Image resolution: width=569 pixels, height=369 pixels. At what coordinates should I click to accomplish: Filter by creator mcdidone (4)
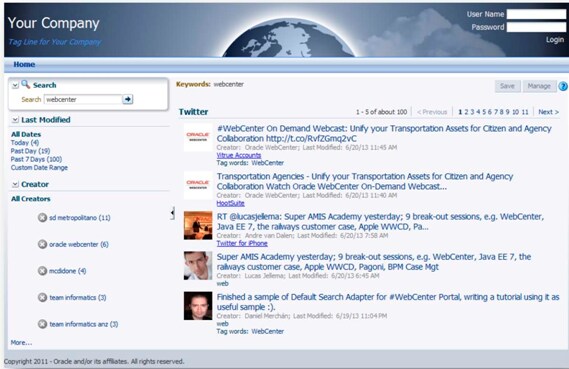pos(67,271)
